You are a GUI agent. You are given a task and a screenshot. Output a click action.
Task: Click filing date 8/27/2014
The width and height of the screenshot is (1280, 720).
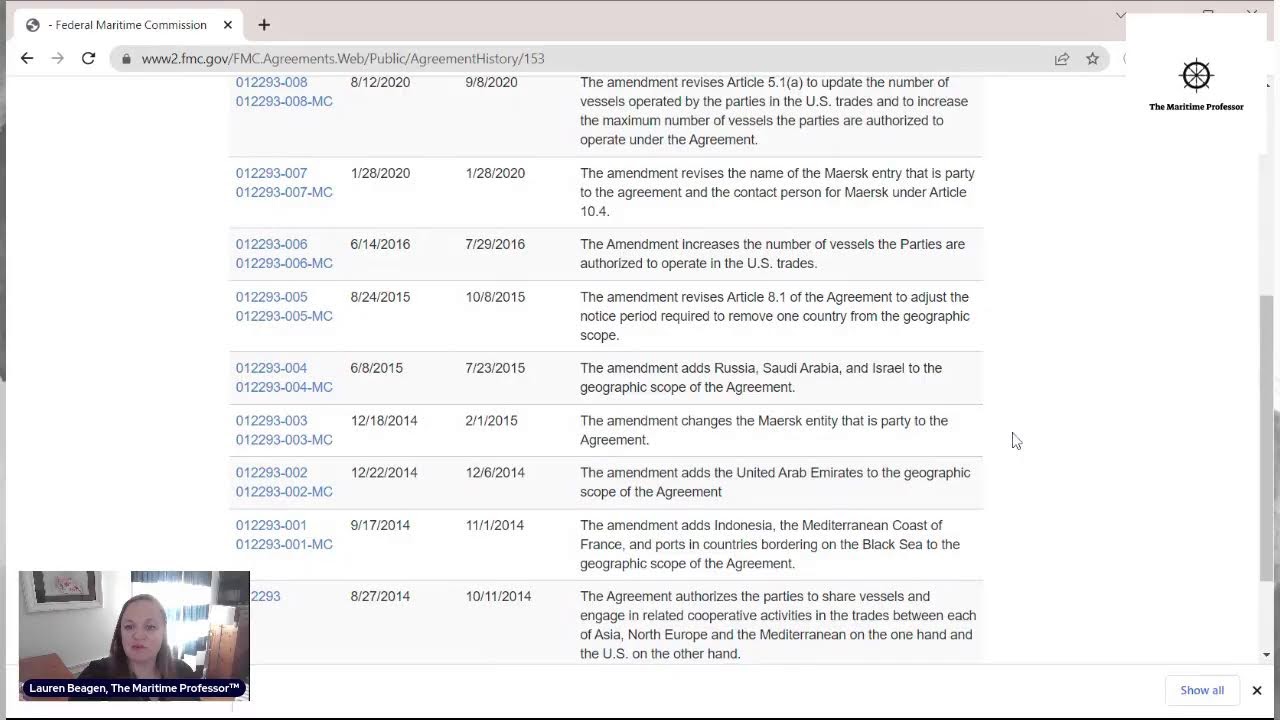coord(380,596)
